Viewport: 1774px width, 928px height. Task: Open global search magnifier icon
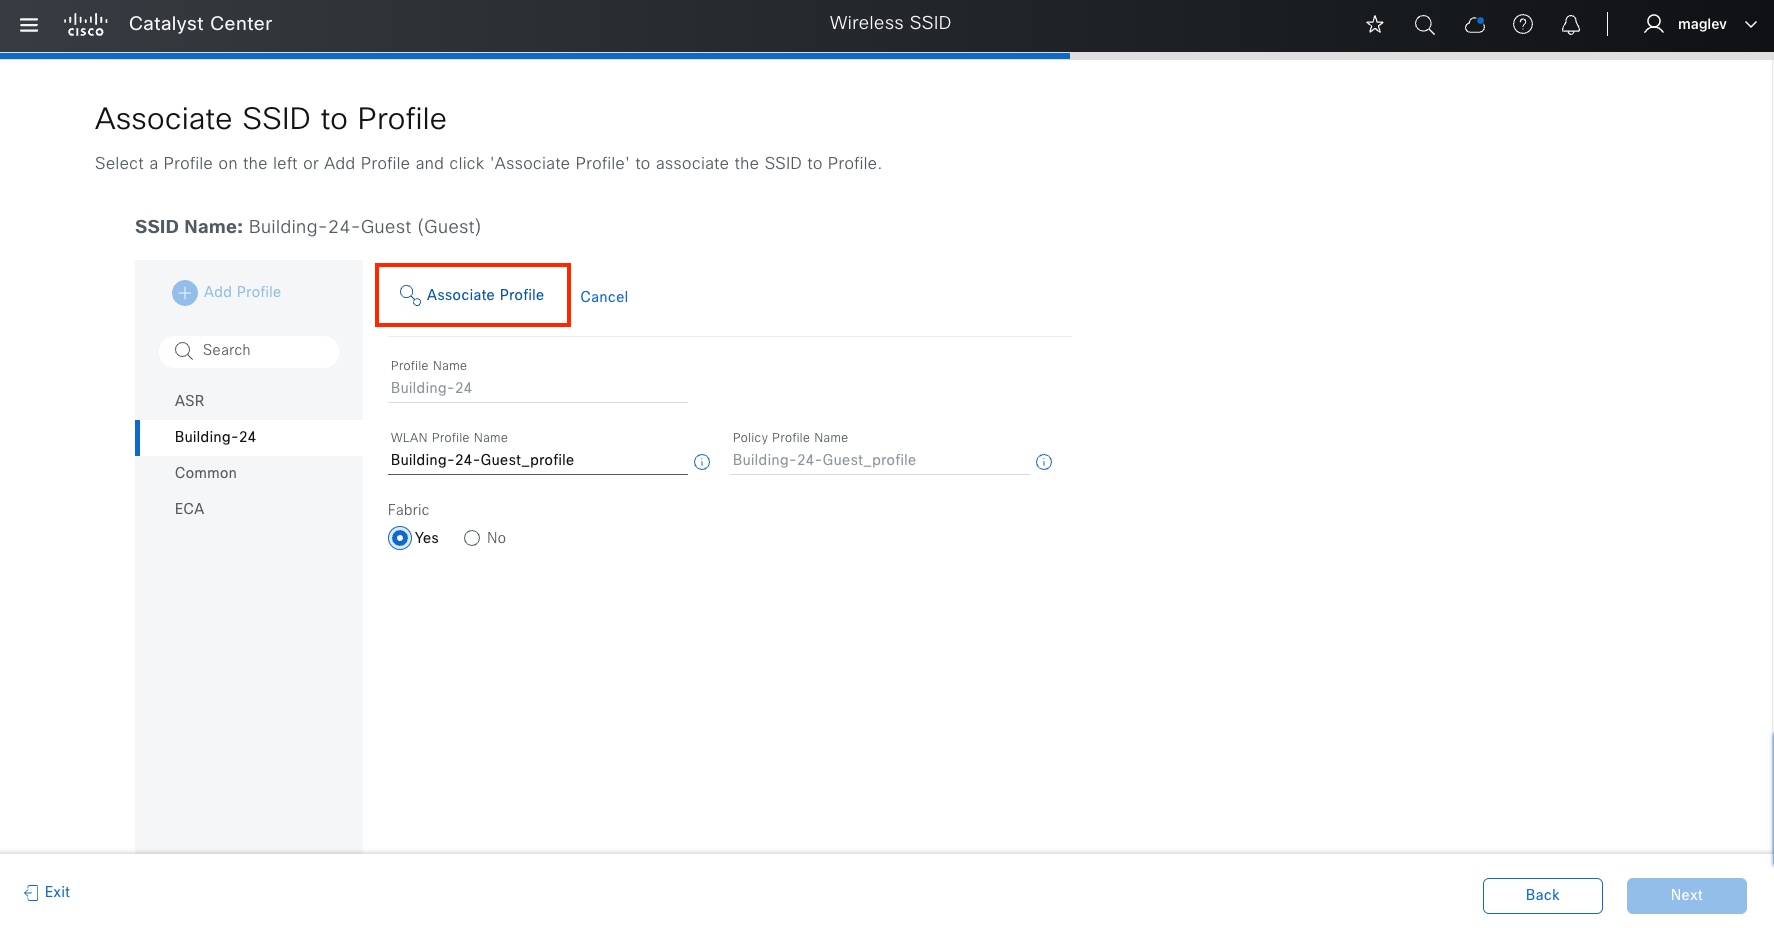pos(1425,24)
